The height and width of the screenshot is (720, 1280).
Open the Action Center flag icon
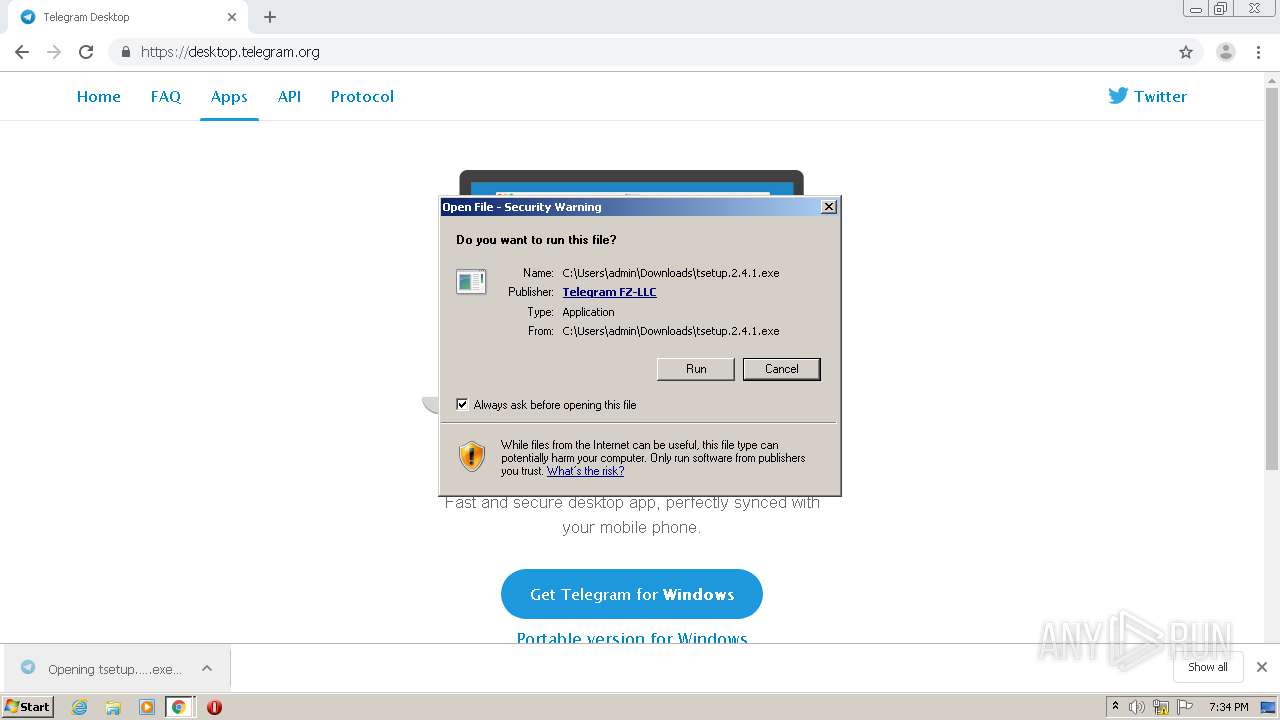click(1185, 707)
